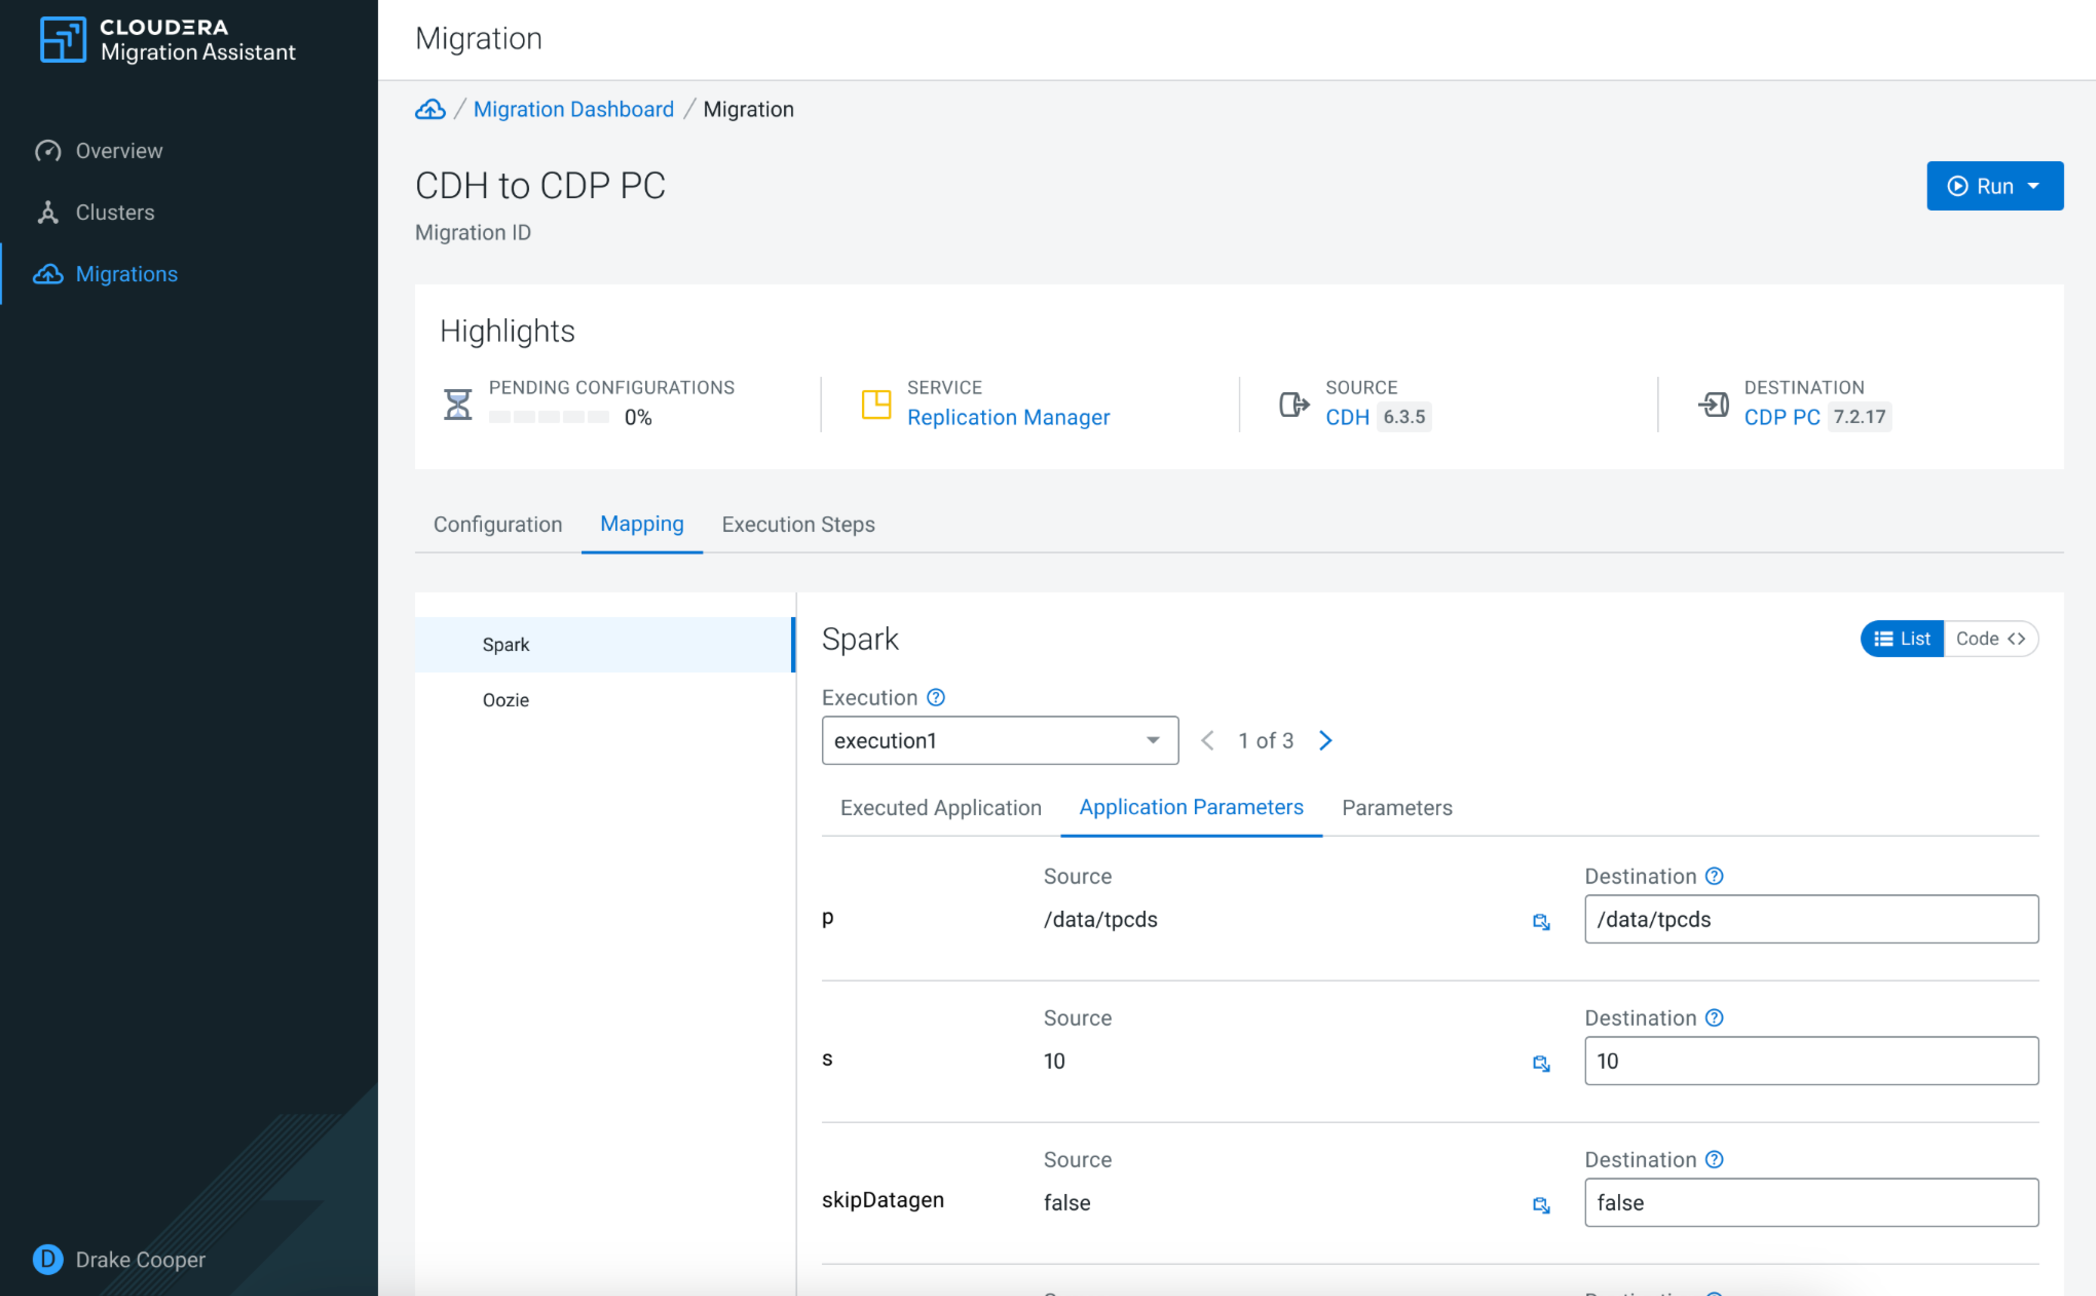Open Overview in the sidebar
Screen dimensions: 2096x1296
click(x=119, y=151)
